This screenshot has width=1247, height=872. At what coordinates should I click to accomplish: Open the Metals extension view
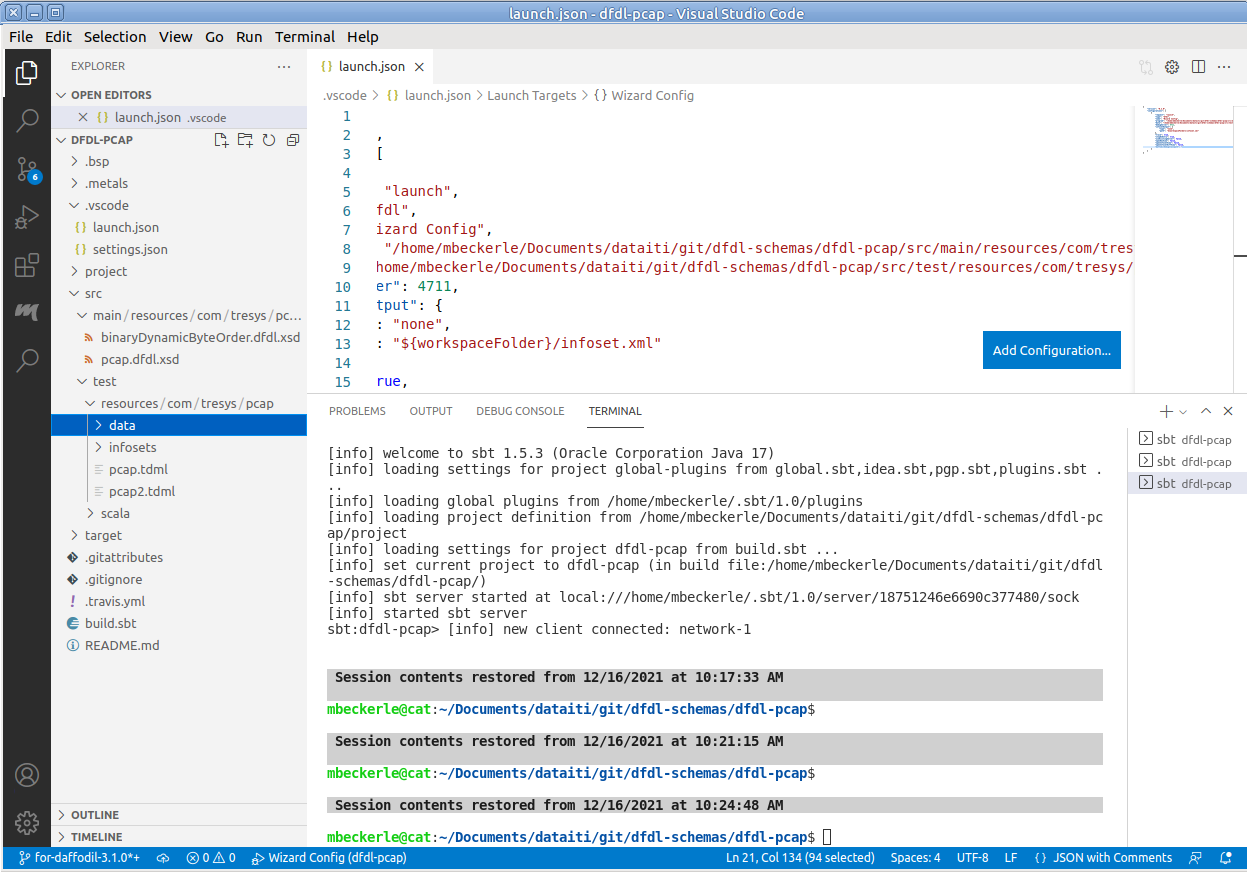[27, 312]
